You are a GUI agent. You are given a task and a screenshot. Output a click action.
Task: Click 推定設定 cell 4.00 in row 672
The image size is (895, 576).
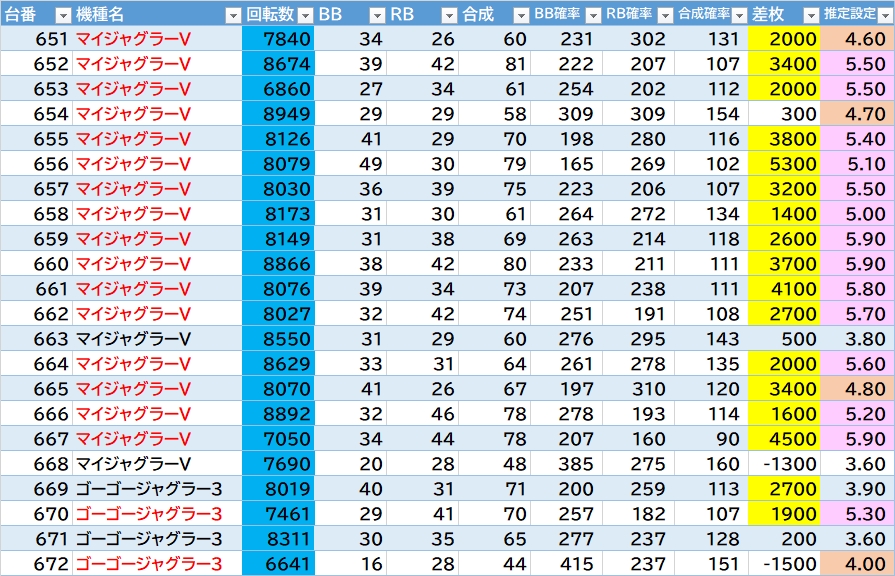[857, 564]
